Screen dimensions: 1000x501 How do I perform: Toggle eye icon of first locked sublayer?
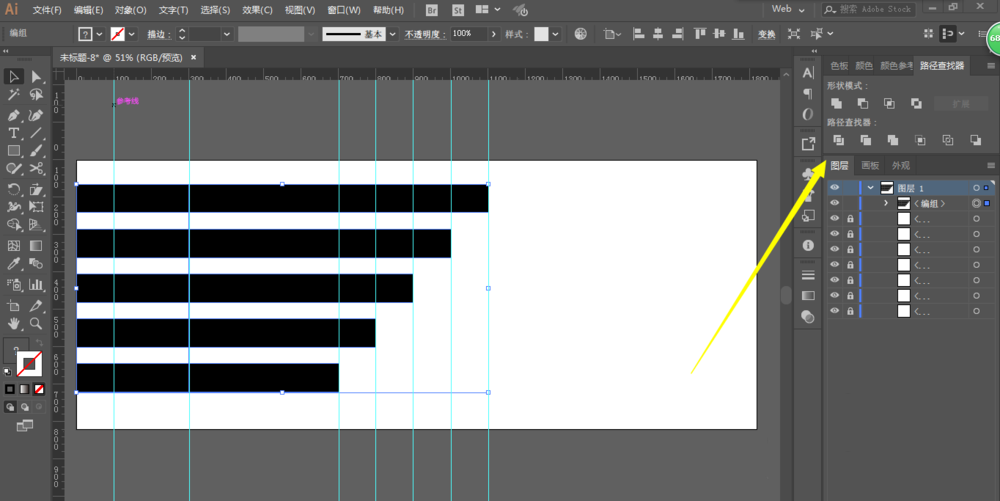(x=834, y=219)
